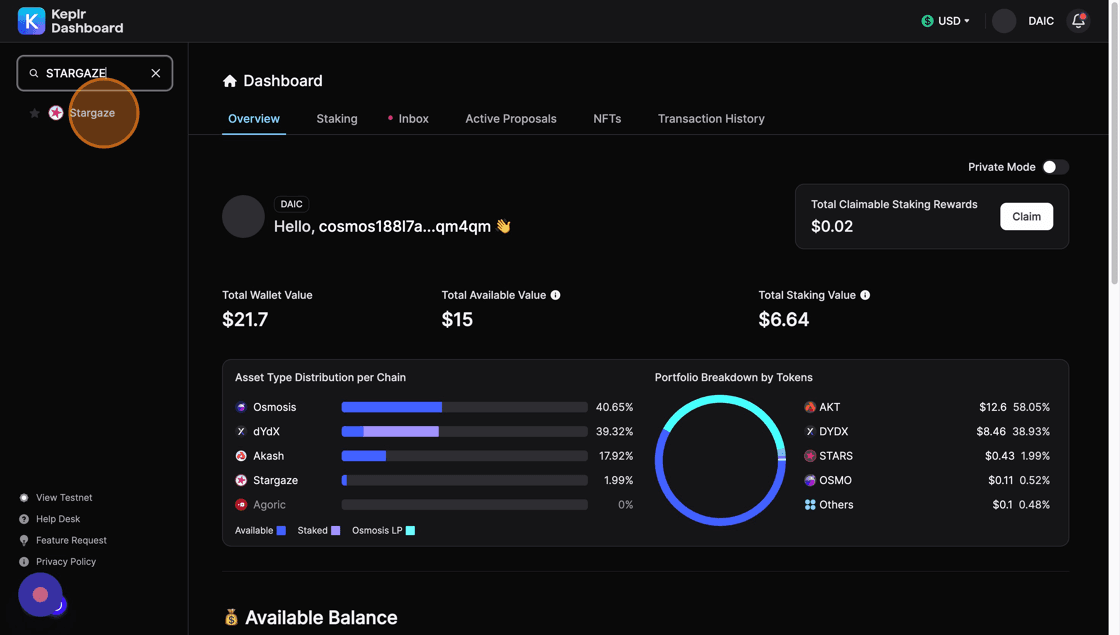Open the Help Desk link
Viewport: 1120px width, 635px height.
tap(57, 519)
